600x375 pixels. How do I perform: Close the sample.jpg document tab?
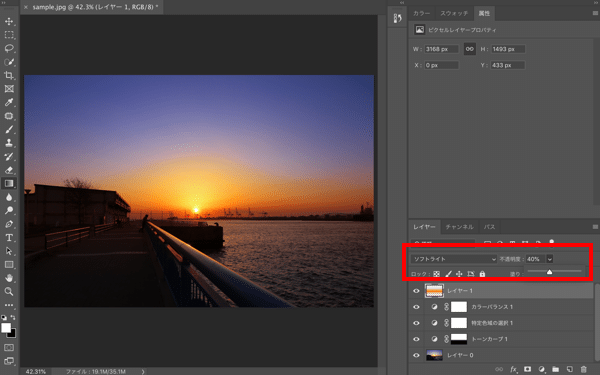[x=26, y=7]
